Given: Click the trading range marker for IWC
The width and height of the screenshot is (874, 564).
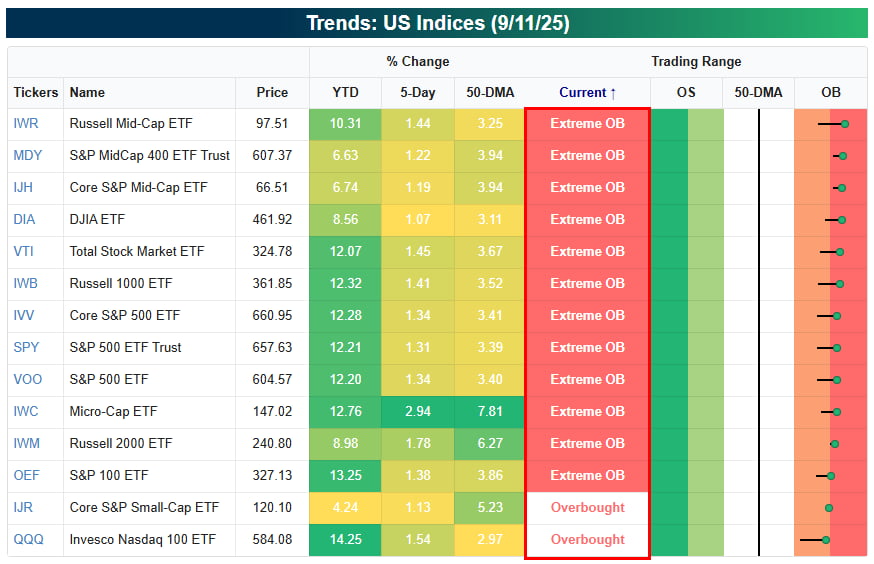Looking at the screenshot, I should pyautogui.click(x=839, y=412).
